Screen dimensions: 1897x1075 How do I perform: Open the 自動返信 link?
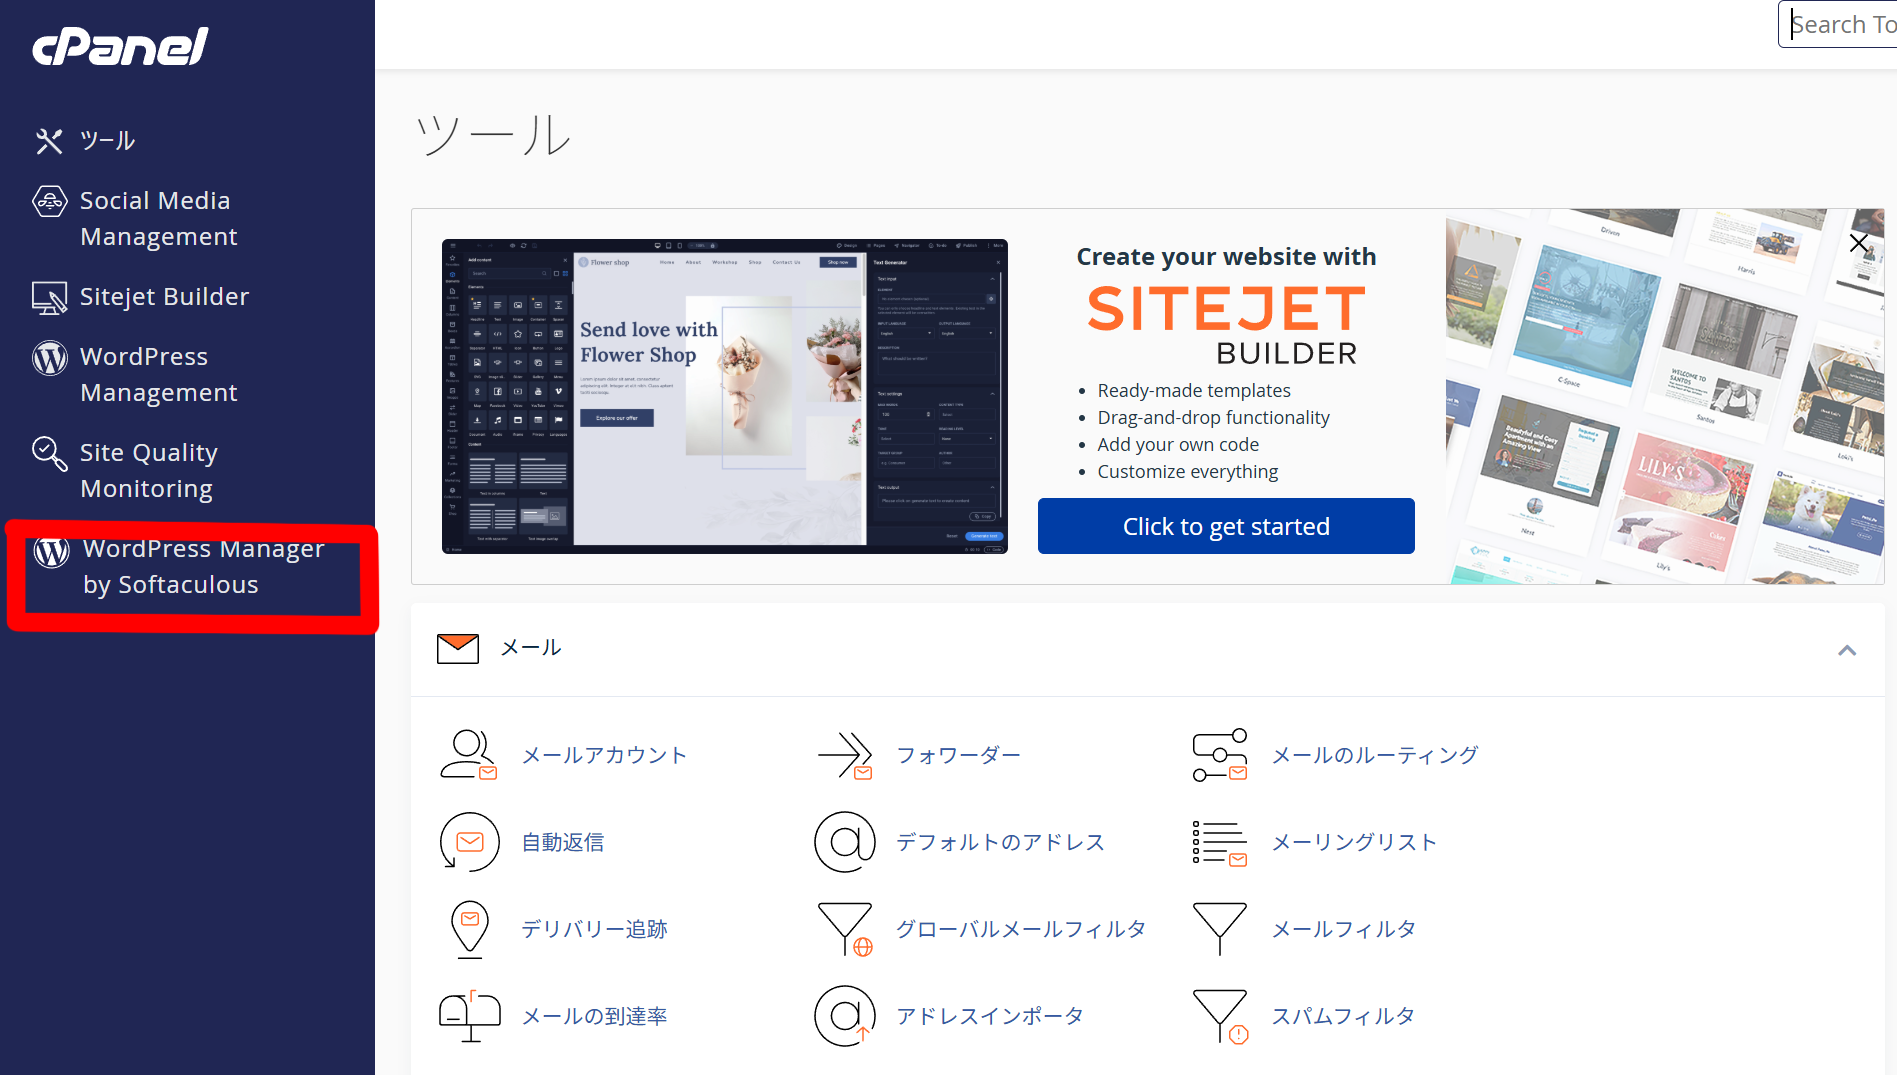pos(563,843)
